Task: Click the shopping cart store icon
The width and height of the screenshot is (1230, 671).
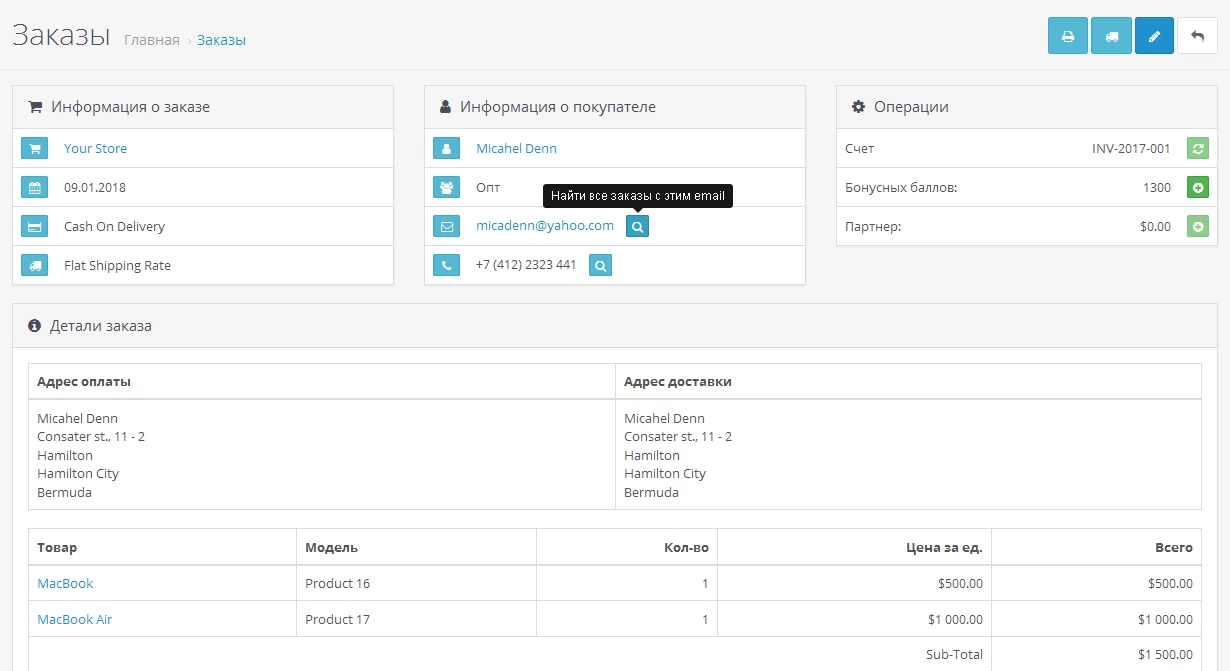Action: click(x=35, y=149)
